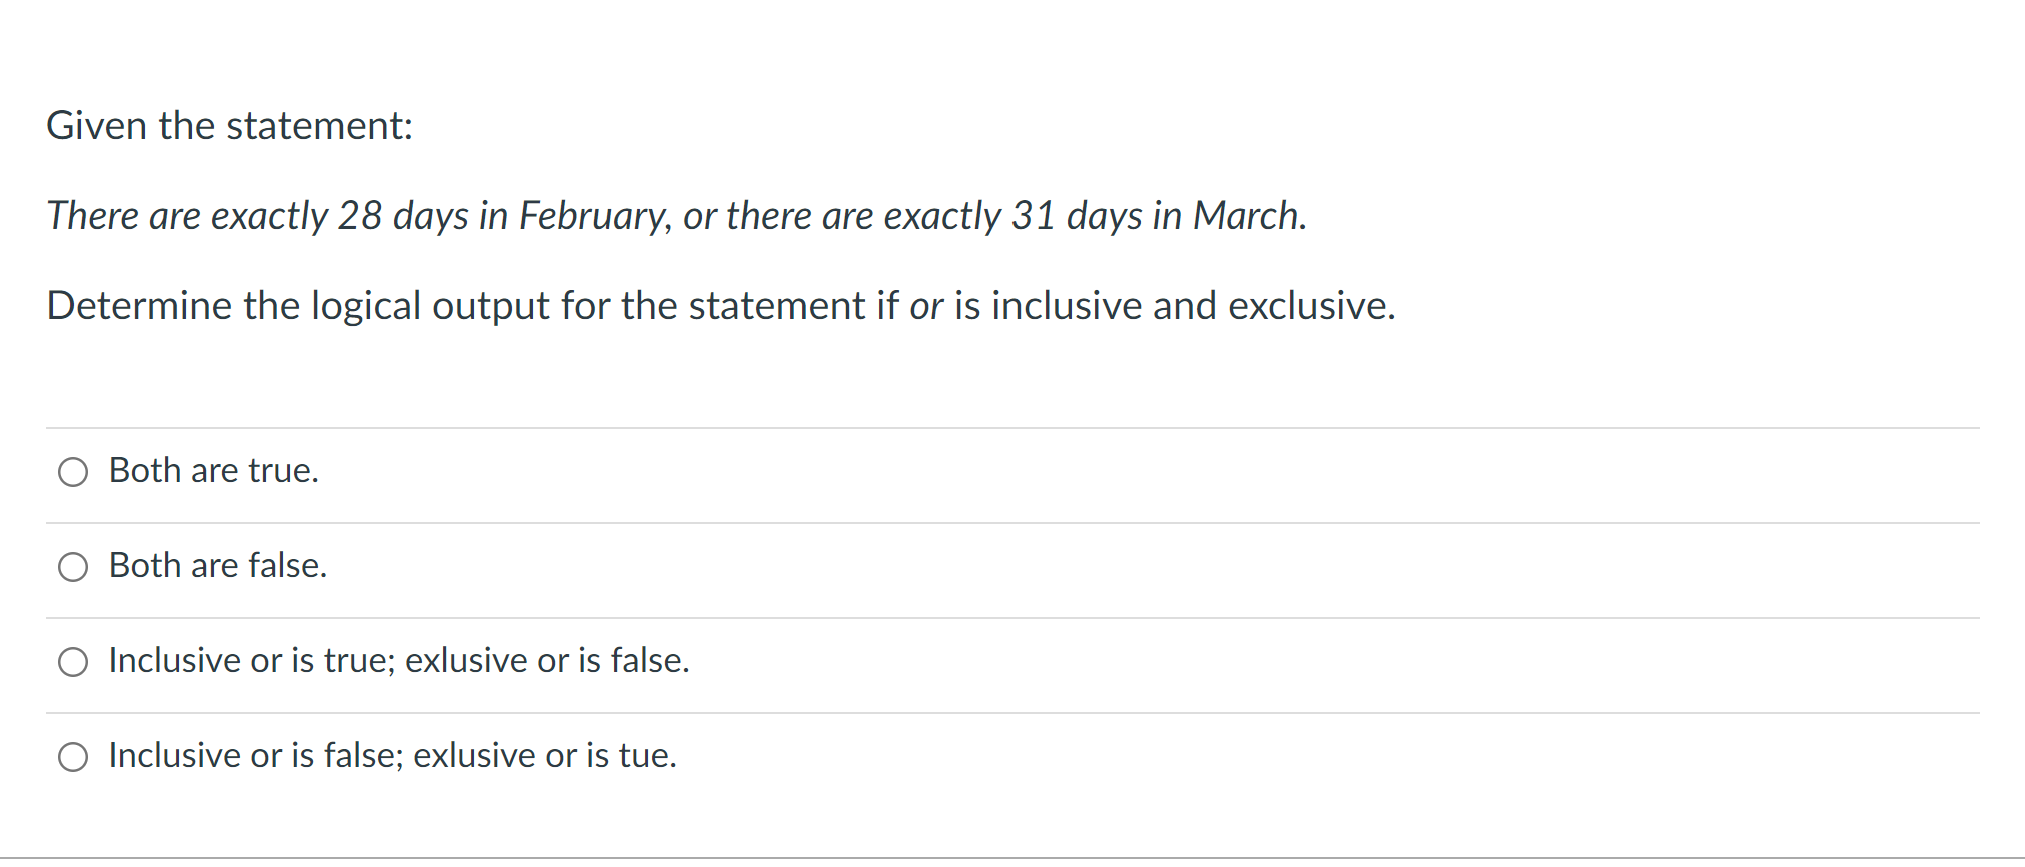Image resolution: width=2025 pixels, height=867 pixels.
Task: Click the question statement 'Given the statement:'
Action: (229, 126)
